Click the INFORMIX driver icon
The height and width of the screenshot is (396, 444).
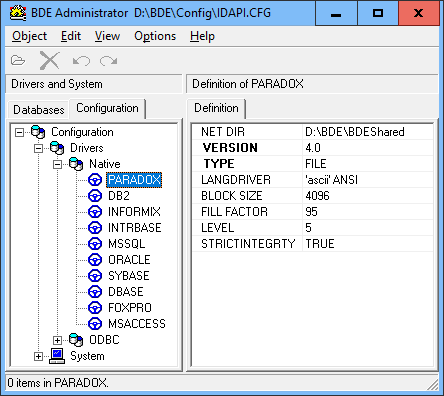coord(95,212)
